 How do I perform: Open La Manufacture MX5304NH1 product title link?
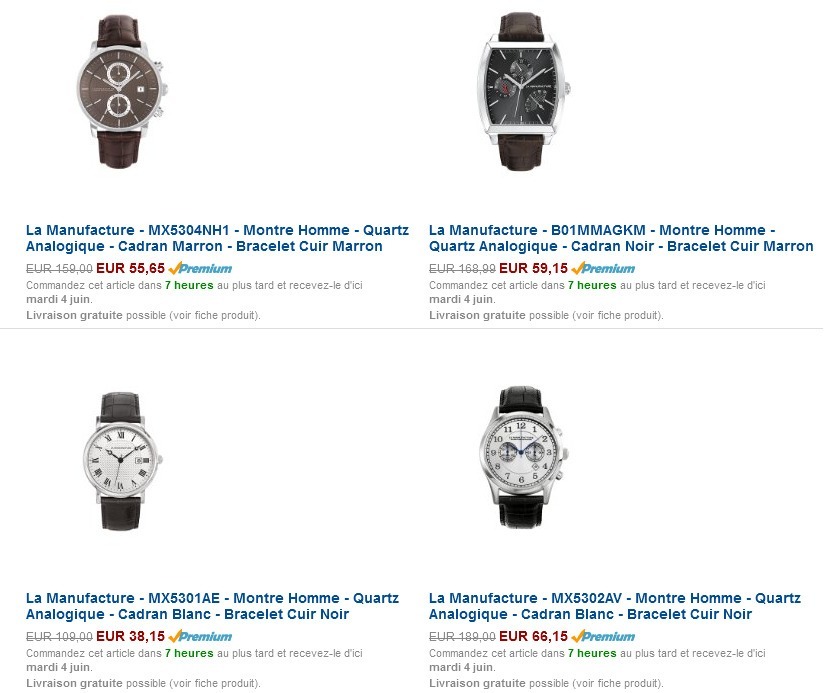click(x=217, y=238)
